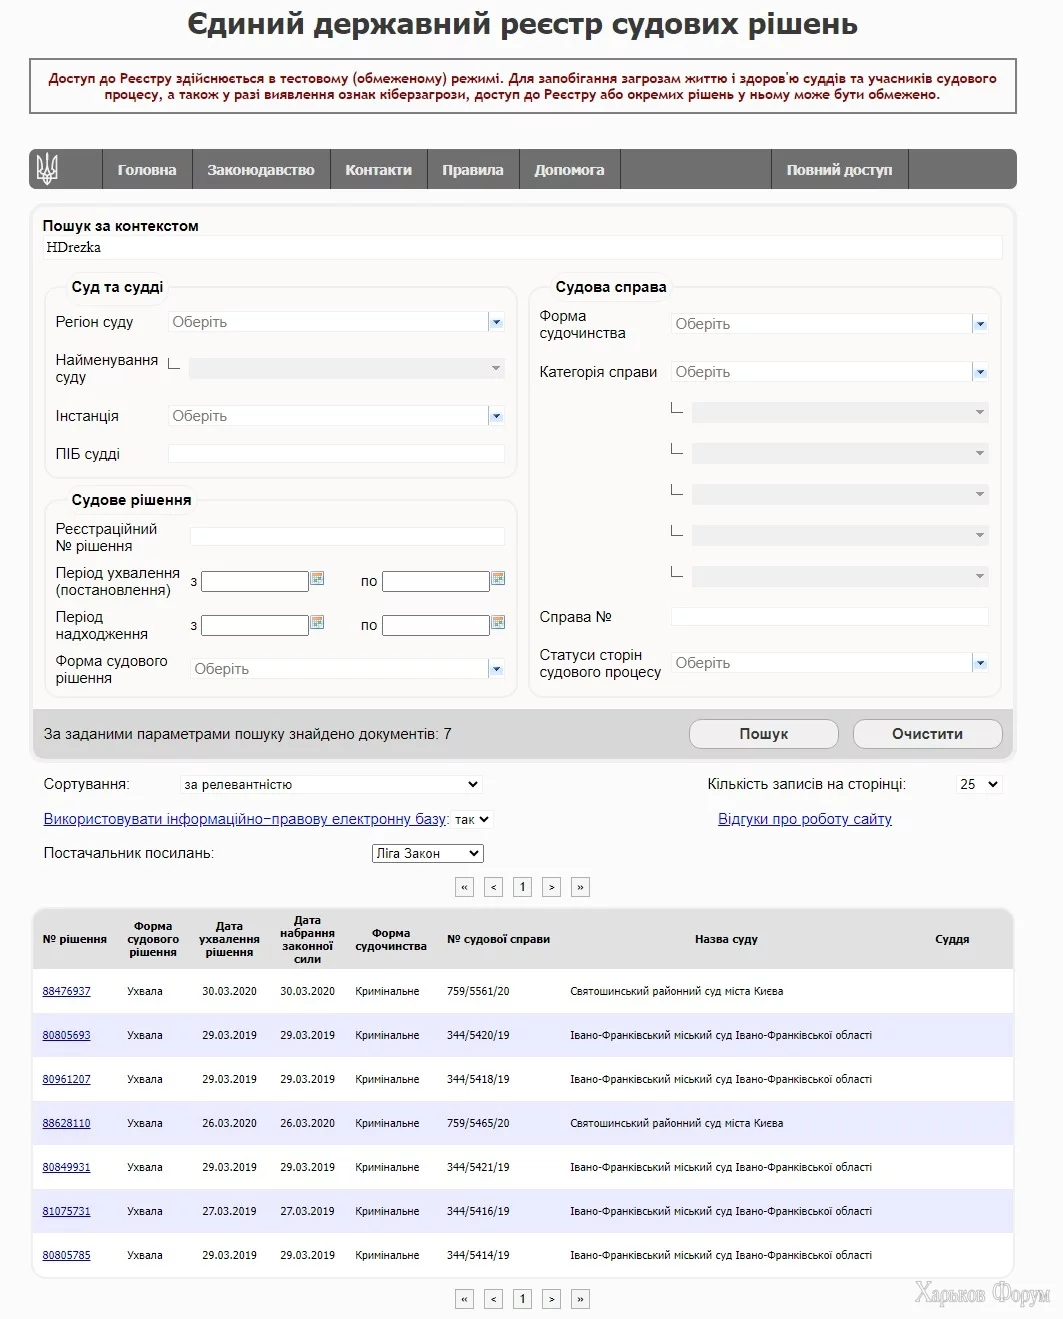This screenshot has width=1063, height=1319.
Task: Expand the Інстанція dropdown
Action: [496, 416]
